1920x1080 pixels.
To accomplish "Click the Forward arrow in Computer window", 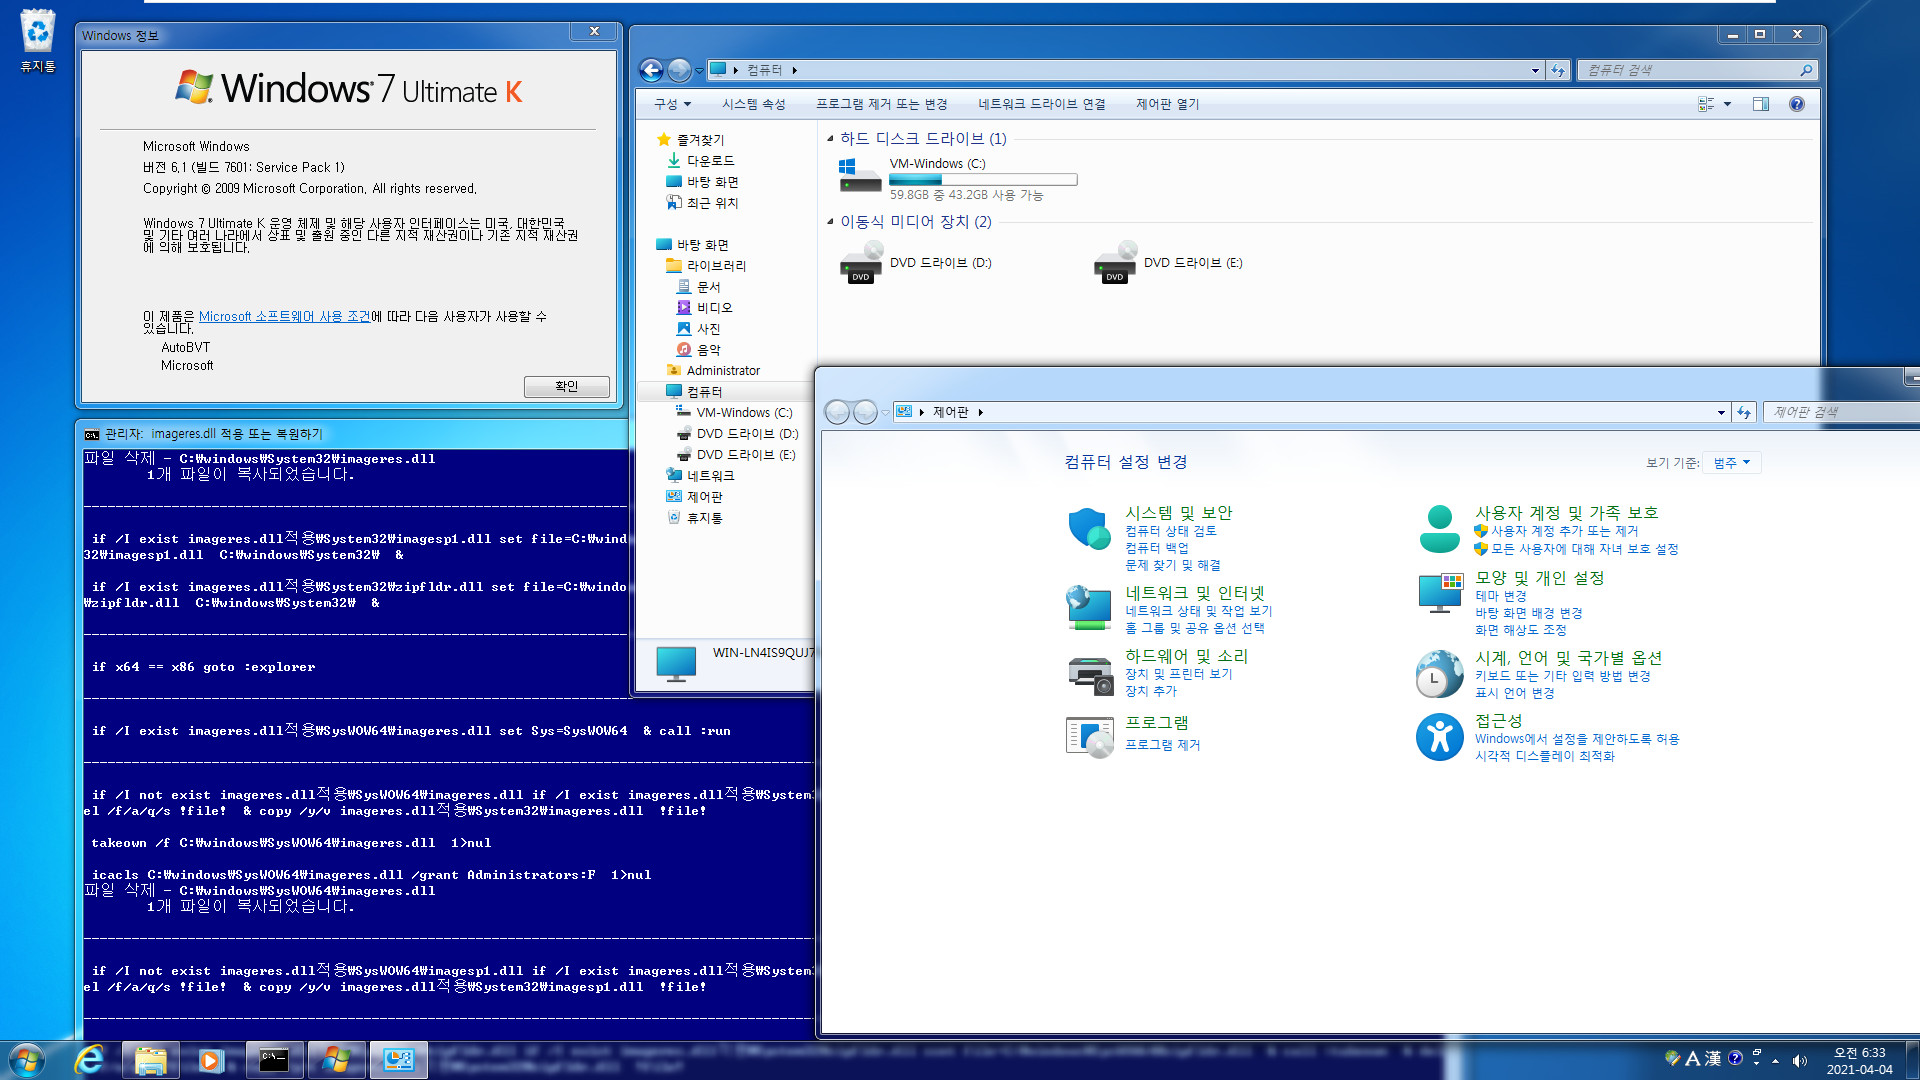I will [x=679, y=70].
